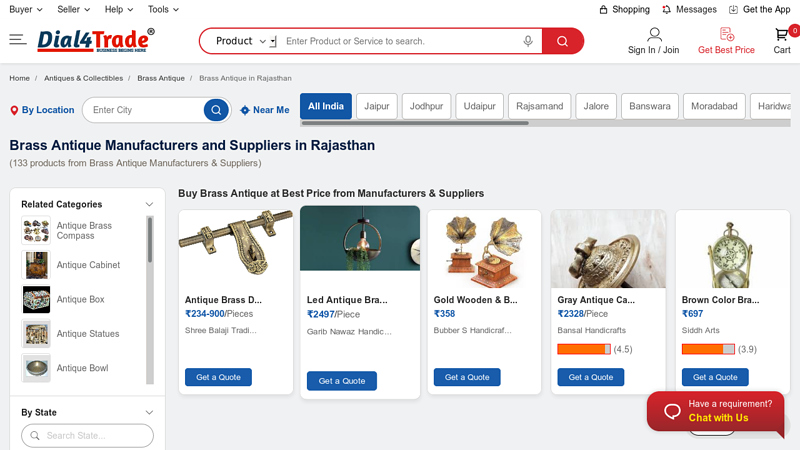
Task: Open the hamburger menu icon
Action: (x=18, y=39)
